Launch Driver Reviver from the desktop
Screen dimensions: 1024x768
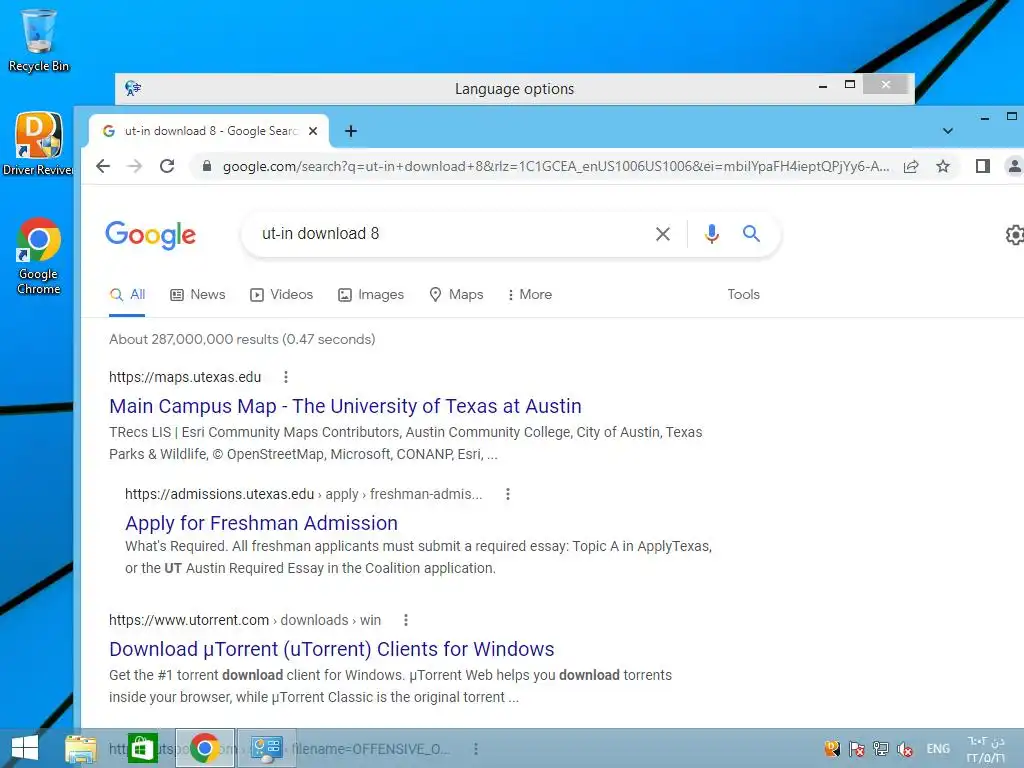(x=39, y=144)
